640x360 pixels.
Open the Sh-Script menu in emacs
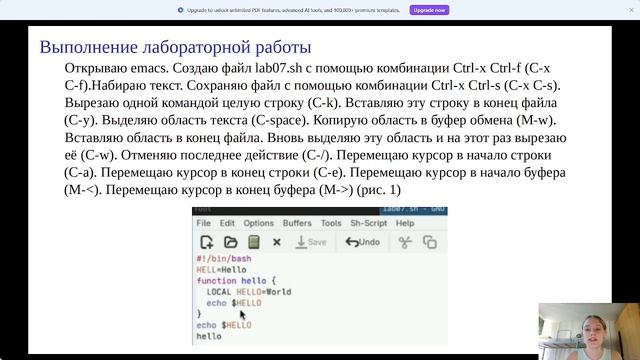pyautogui.click(x=368, y=223)
